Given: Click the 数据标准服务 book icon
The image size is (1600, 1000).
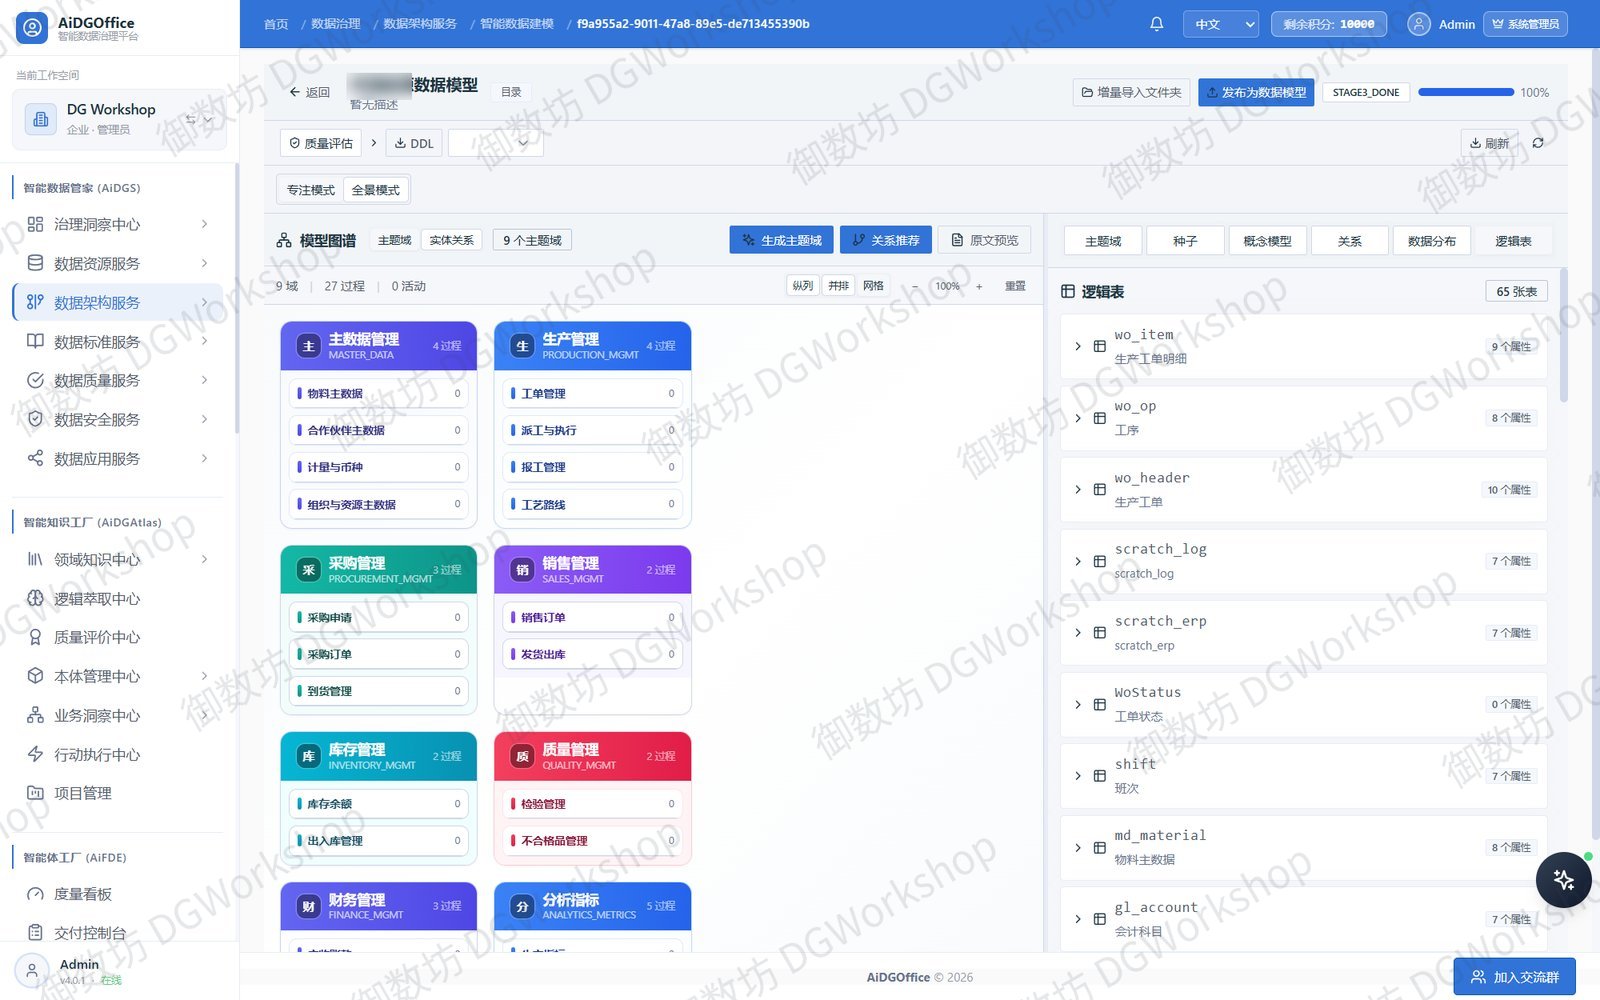Looking at the screenshot, I should click(35, 341).
